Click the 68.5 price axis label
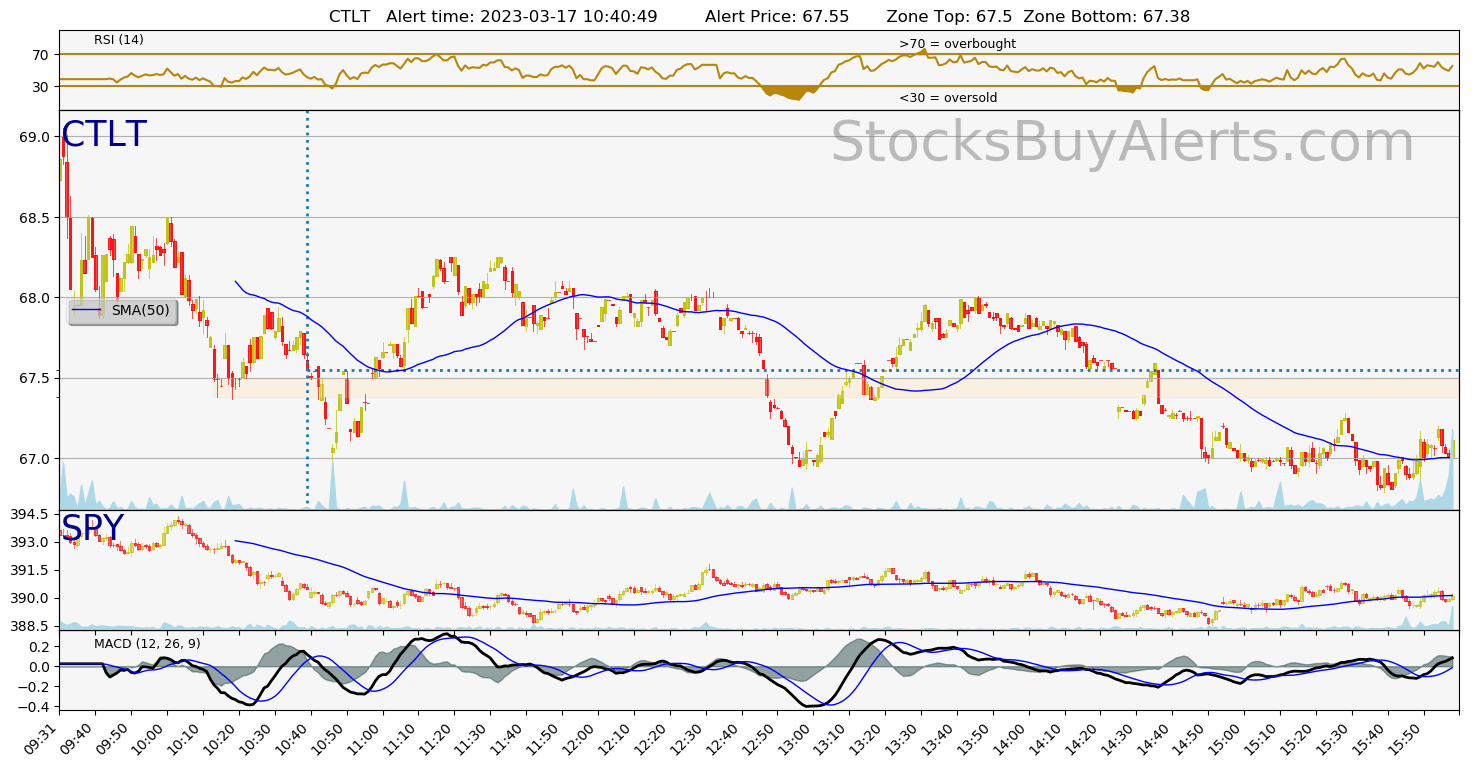The width and height of the screenshot is (1474, 768). coord(37,218)
